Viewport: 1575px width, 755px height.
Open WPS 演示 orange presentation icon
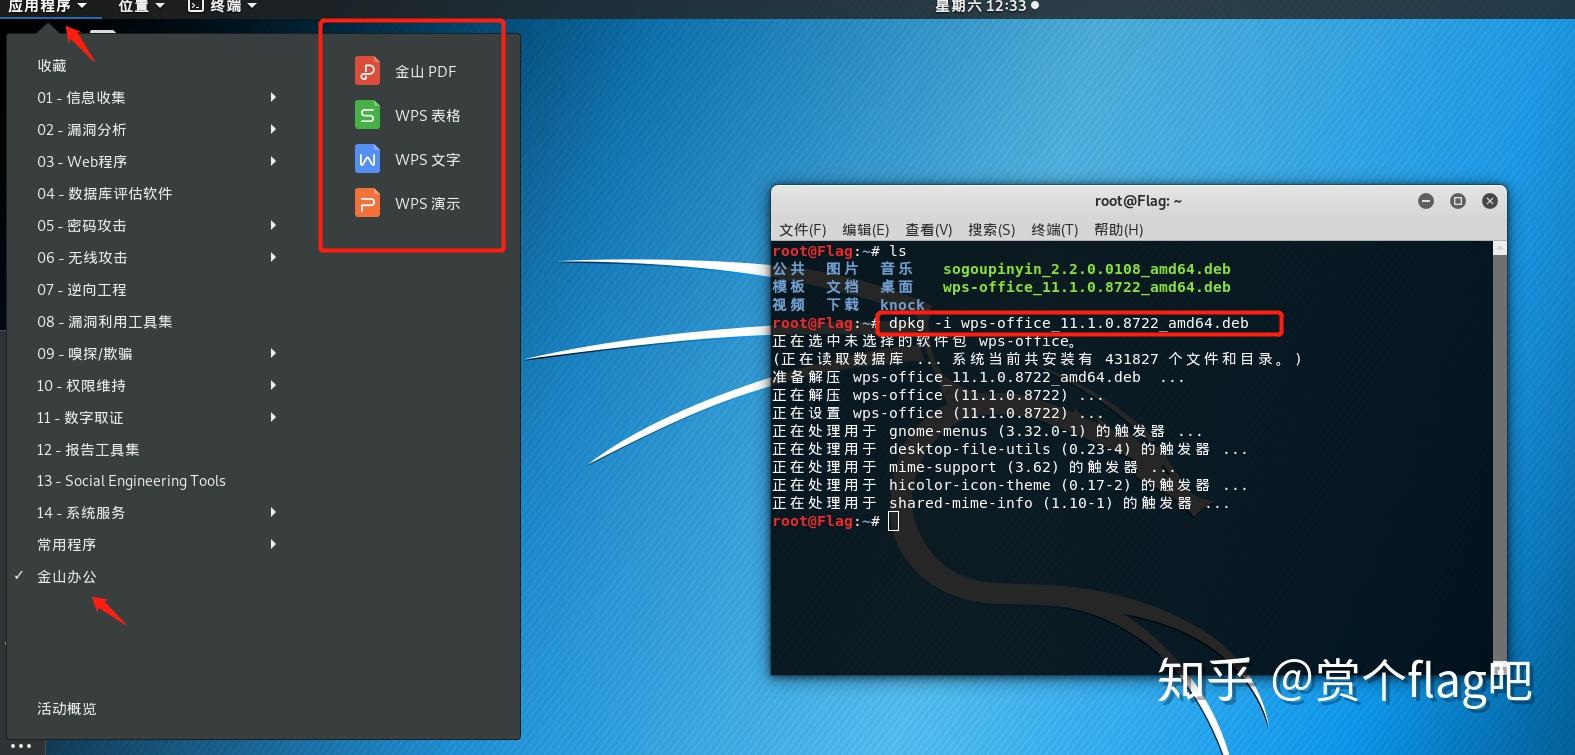367,203
